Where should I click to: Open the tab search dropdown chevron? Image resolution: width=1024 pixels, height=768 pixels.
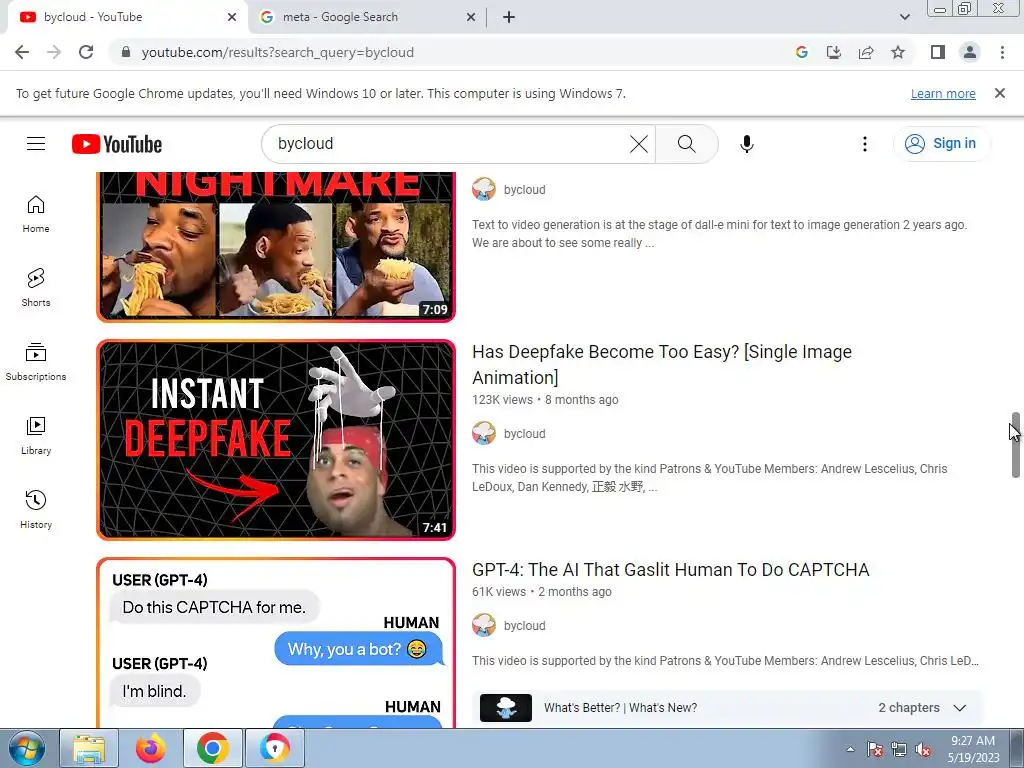[x=904, y=17]
